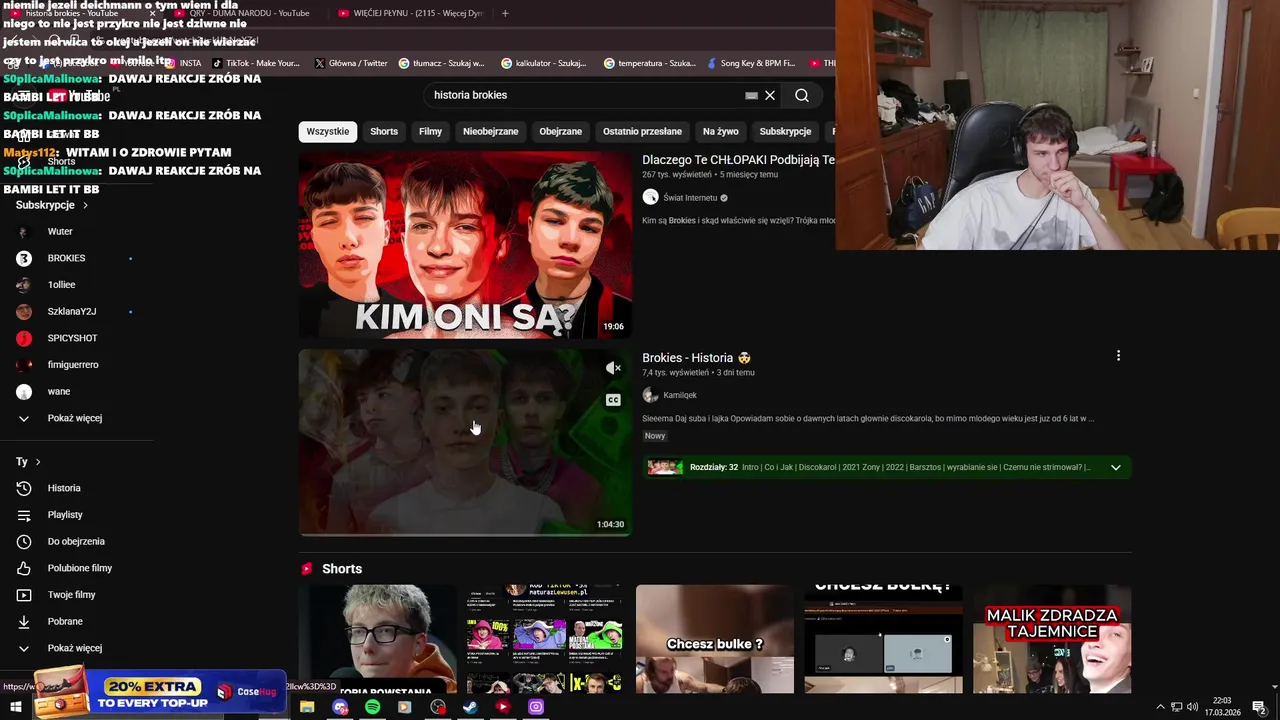The image size is (1280, 720).
Task: Click the volume icon in system tray
Action: point(1192,707)
